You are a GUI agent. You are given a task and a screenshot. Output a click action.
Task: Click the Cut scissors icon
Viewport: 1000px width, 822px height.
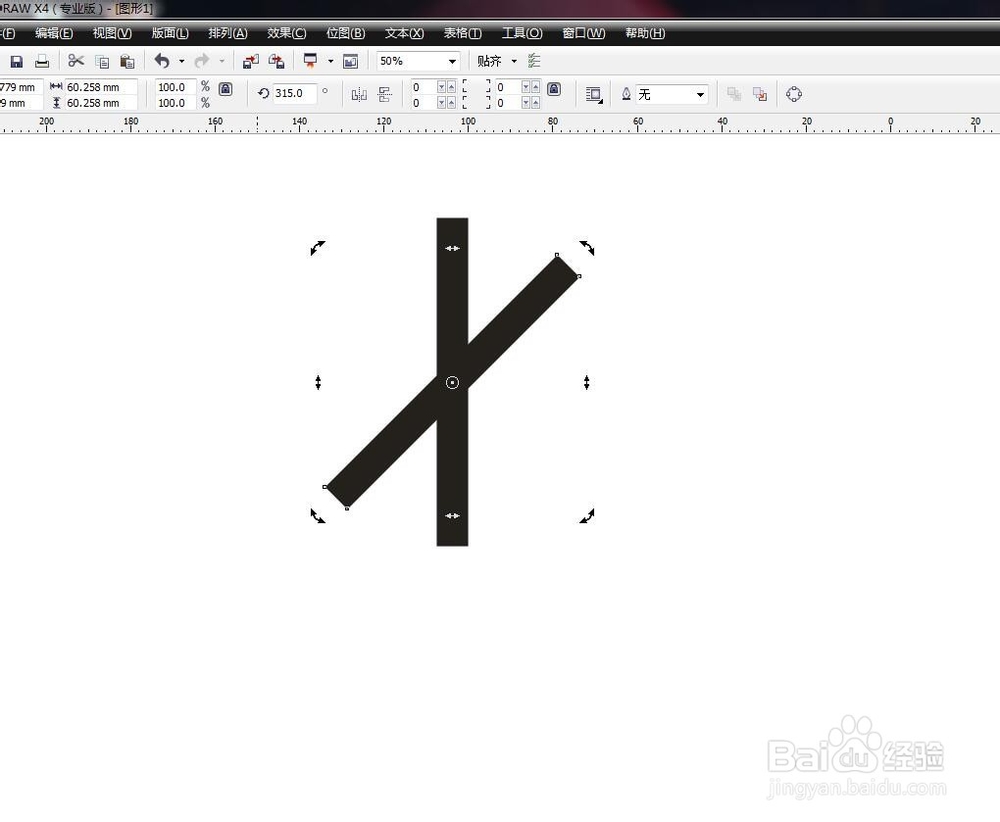[x=76, y=61]
